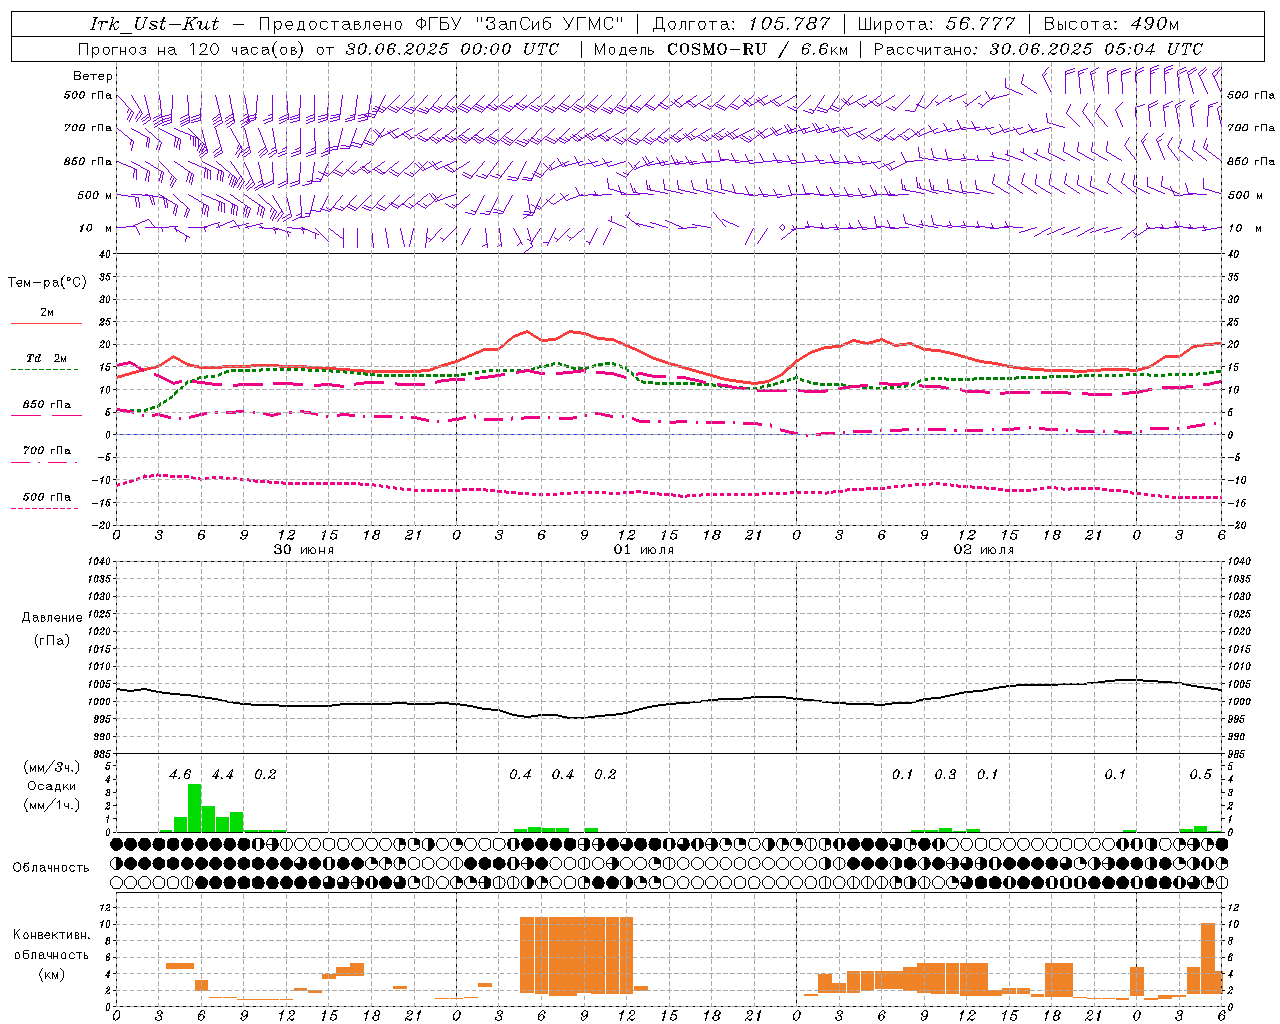Click the (мм/3ч.) unit label

click(51, 768)
